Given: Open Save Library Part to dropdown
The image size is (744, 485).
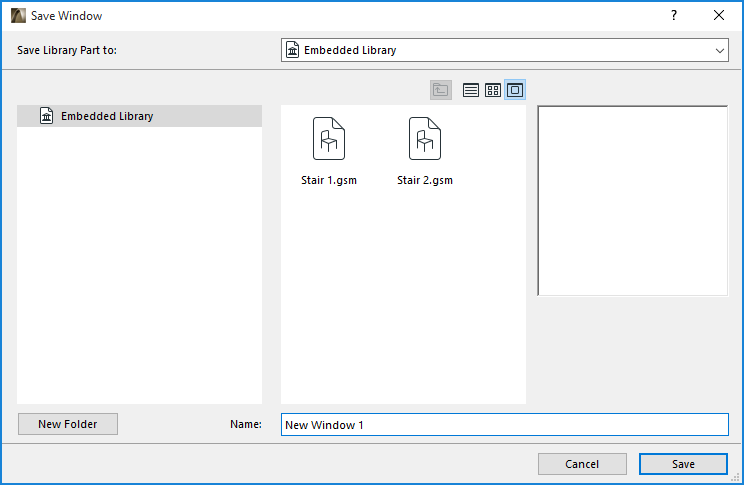Looking at the screenshot, I should pos(505,50).
